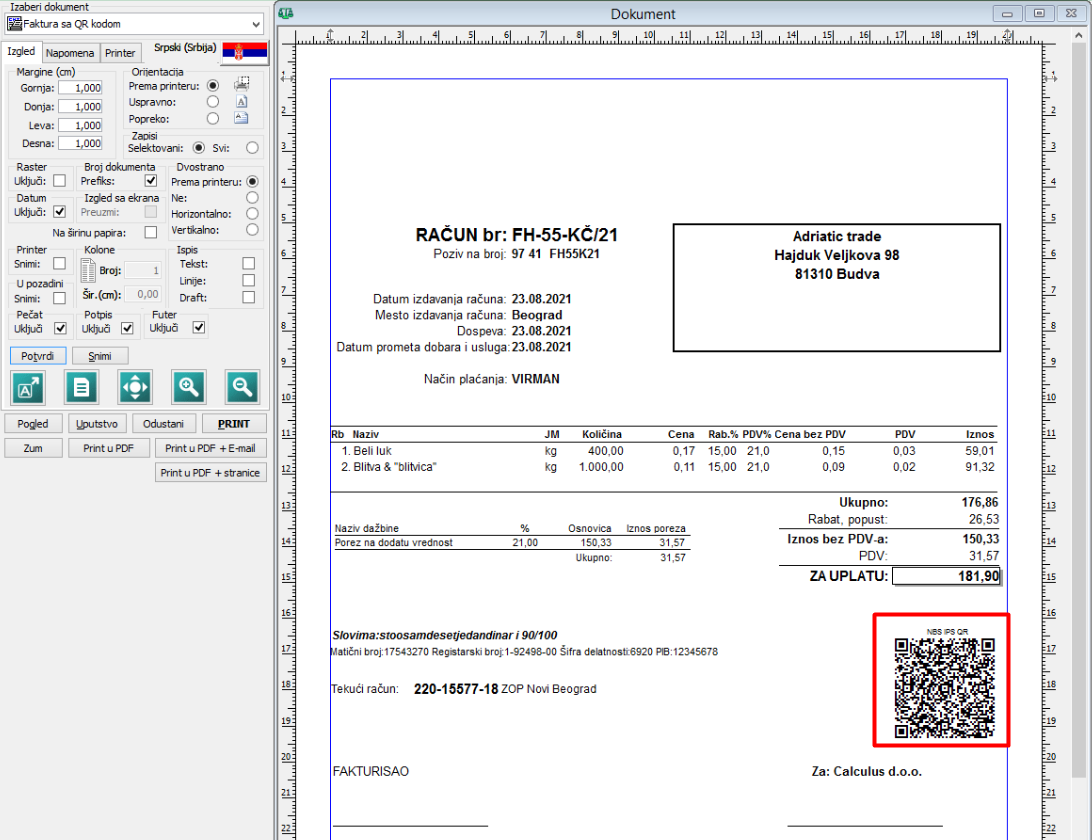The width and height of the screenshot is (1092, 840).
Task: Enable Printer Snimi checkbox
Action: (x=60, y=263)
